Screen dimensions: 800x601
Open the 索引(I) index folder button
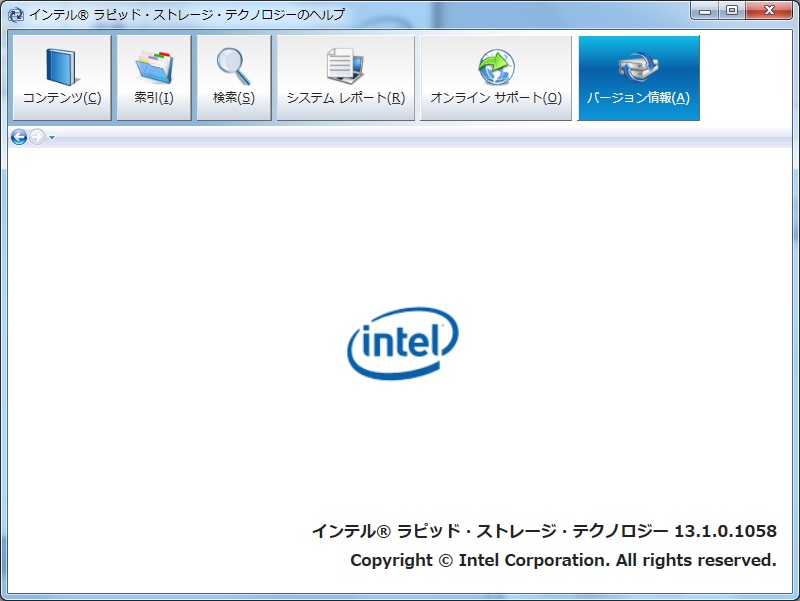(x=154, y=78)
